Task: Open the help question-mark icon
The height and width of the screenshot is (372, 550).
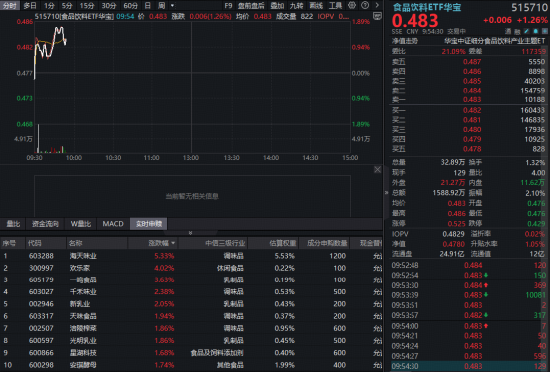Action: click(365, 5)
